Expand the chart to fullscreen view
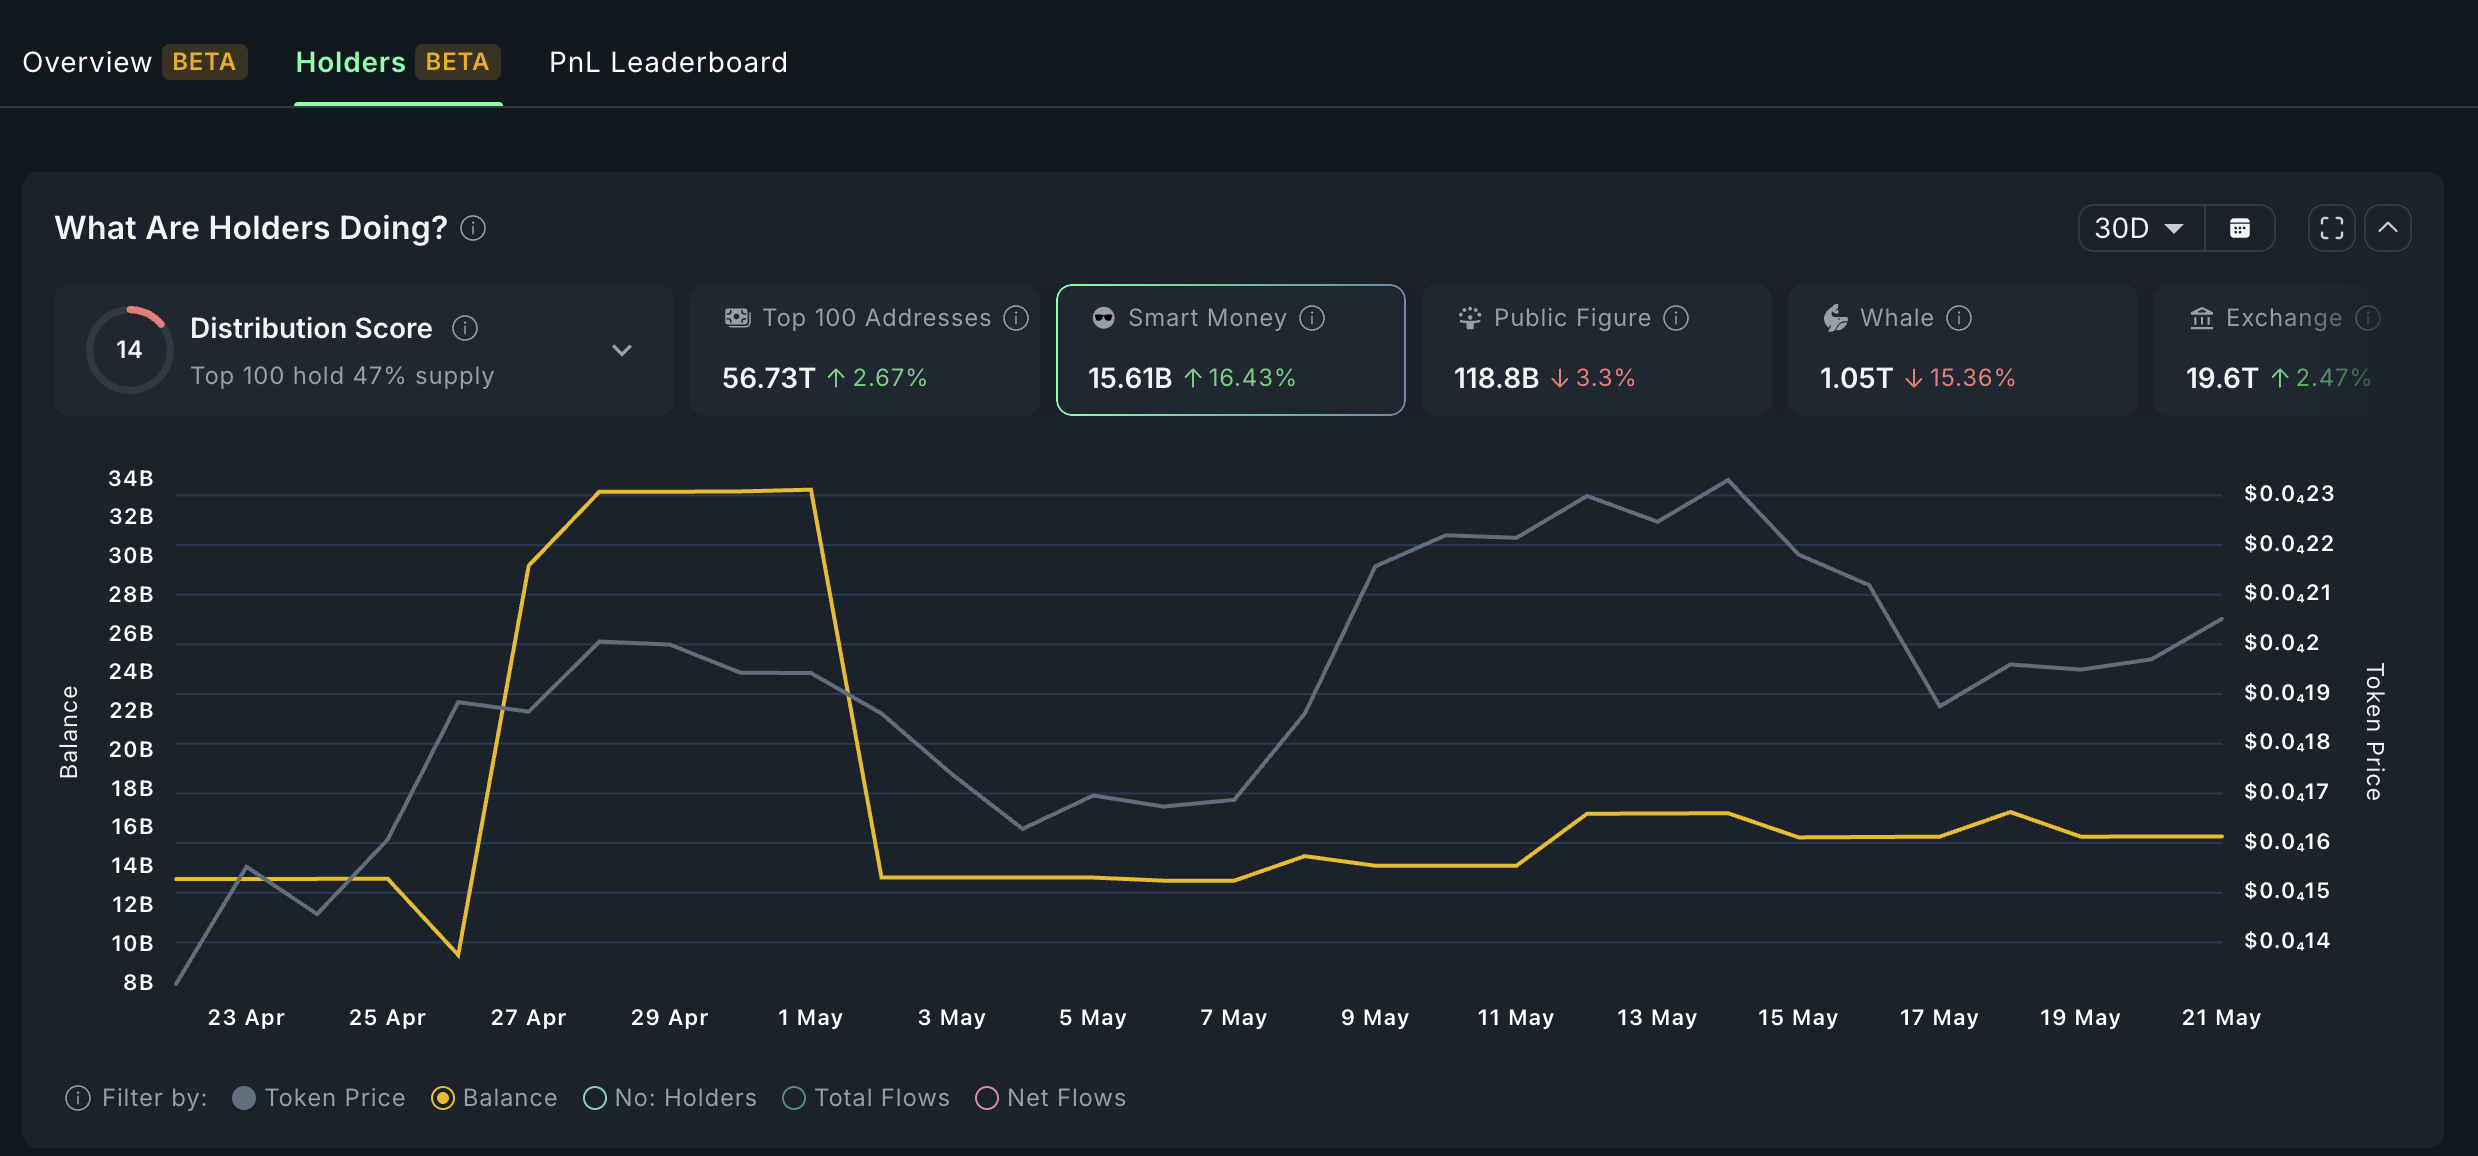 (x=2331, y=228)
